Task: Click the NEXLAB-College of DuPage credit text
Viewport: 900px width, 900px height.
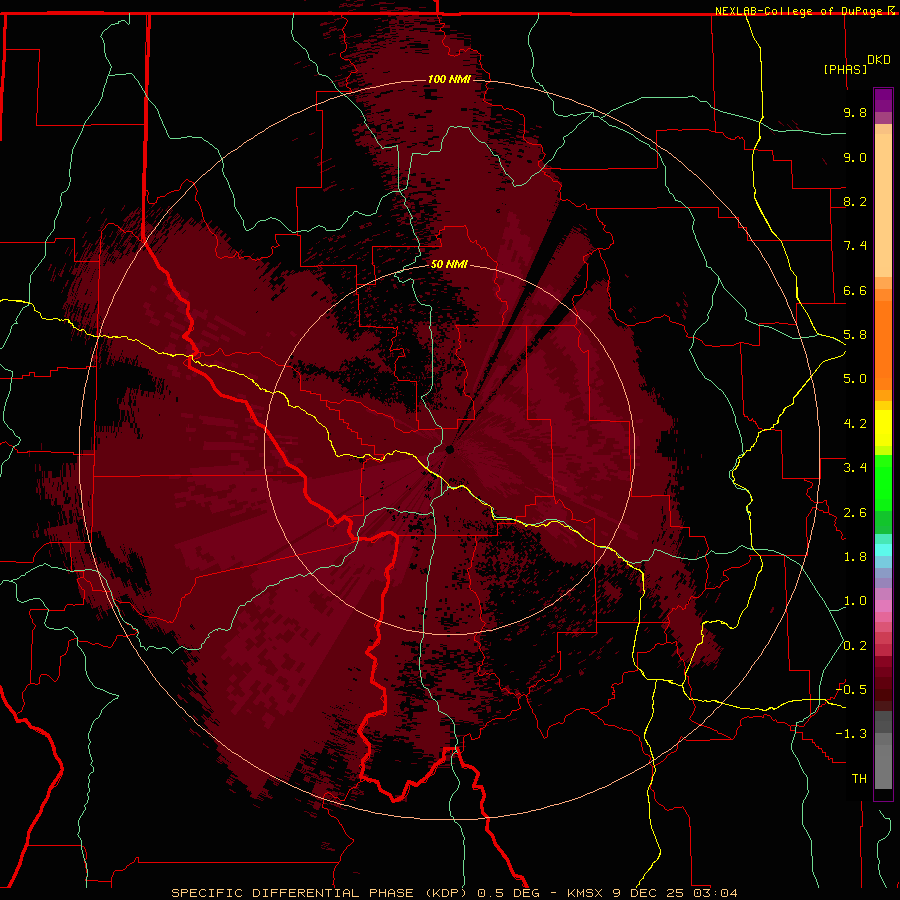Action: (800, 11)
